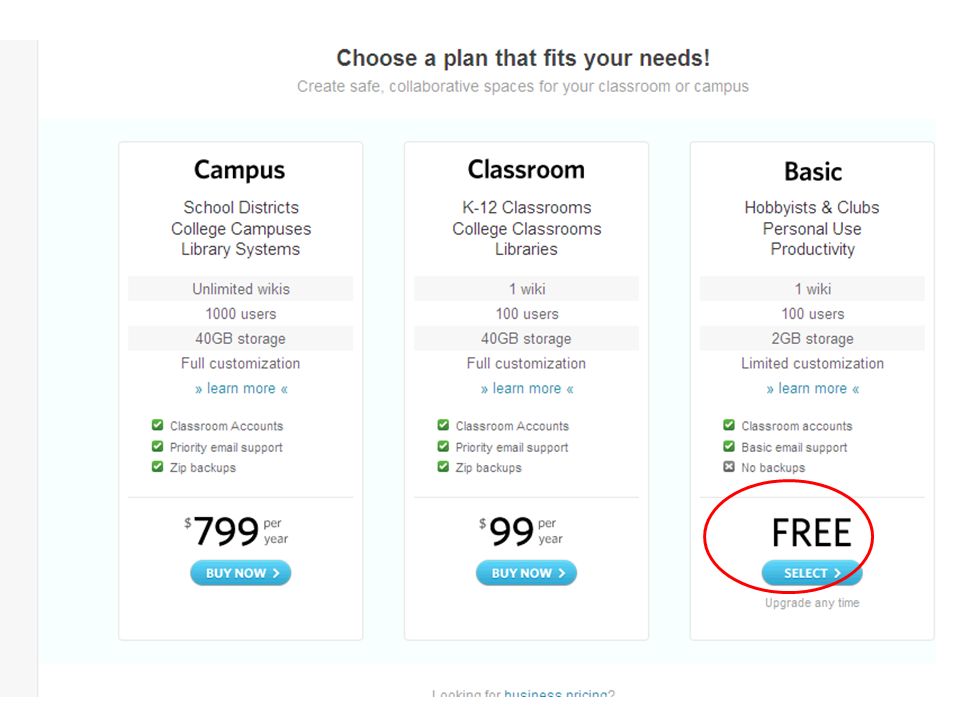Click the Classroom plan heading
Viewport: 960px width, 720px height.
point(526,170)
